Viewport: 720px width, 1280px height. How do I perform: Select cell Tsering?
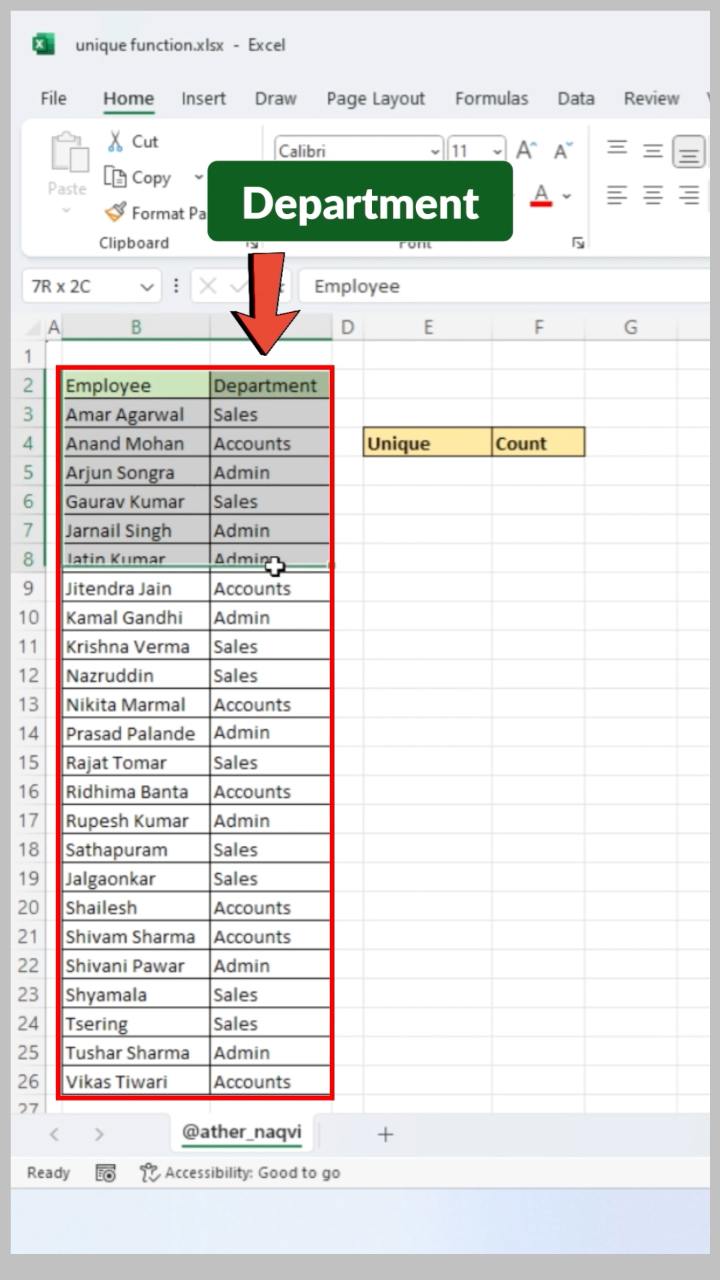pyautogui.click(x=136, y=1023)
